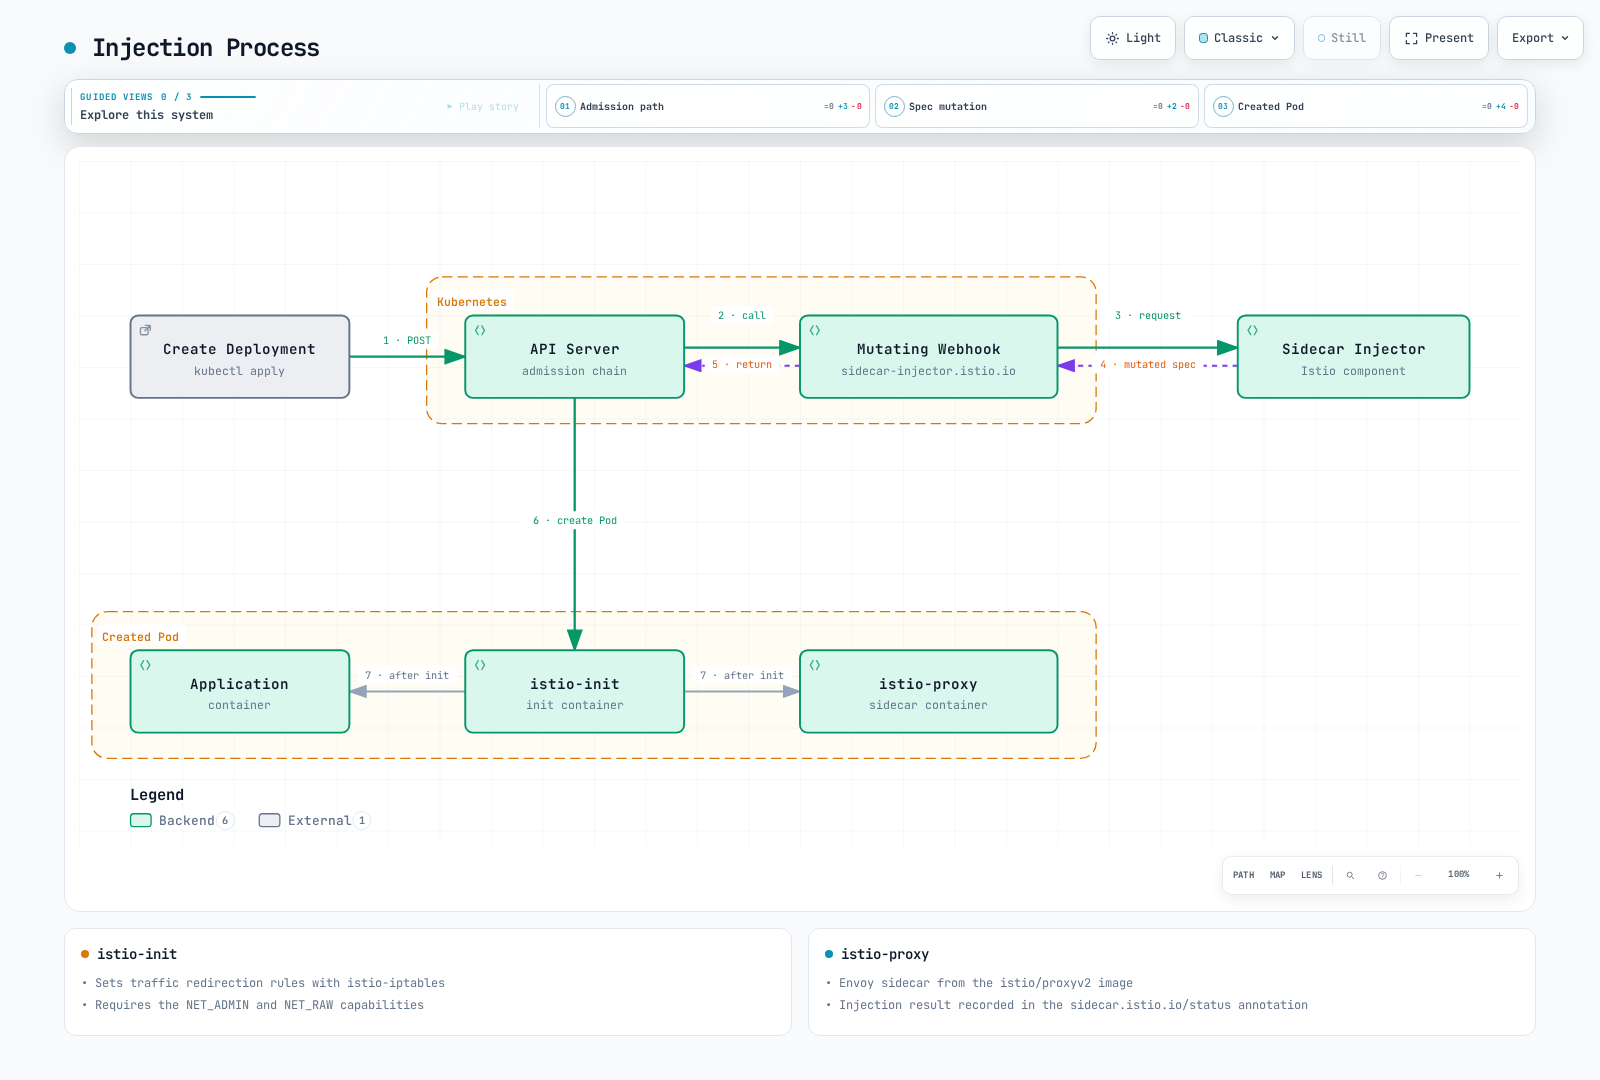Switch to MAP mode
This screenshot has width=1600, height=1080.
point(1278,875)
